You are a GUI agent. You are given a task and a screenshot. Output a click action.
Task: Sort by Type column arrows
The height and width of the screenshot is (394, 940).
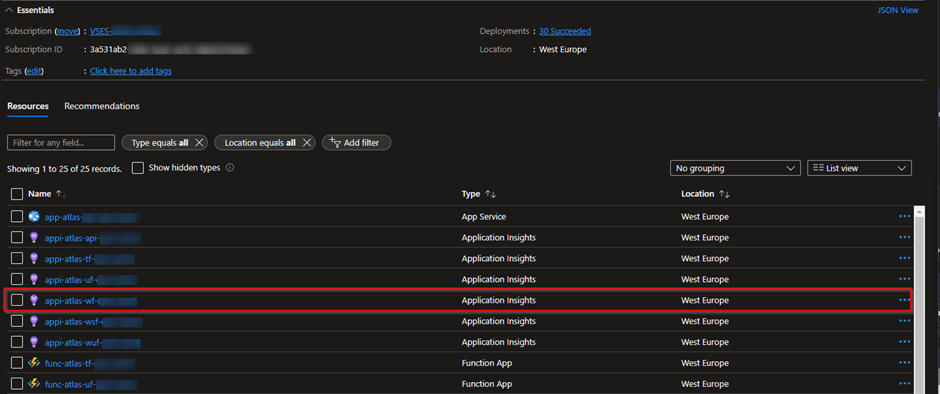(x=490, y=194)
